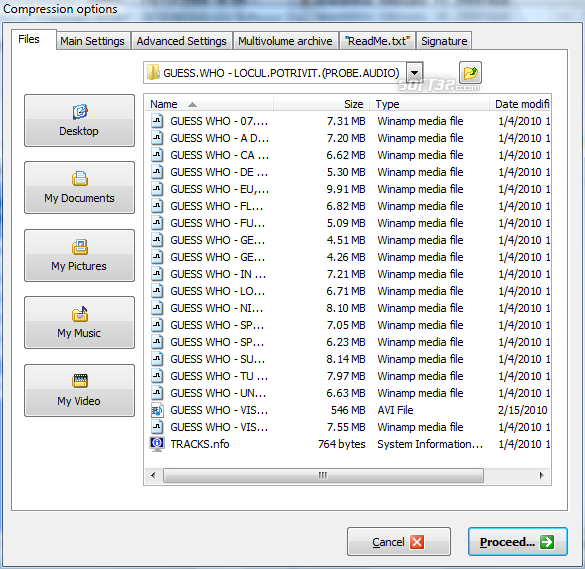Select the file icon of GUESS WHO - 07
Viewport: 585px width, 569px height.
coord(157,121)
